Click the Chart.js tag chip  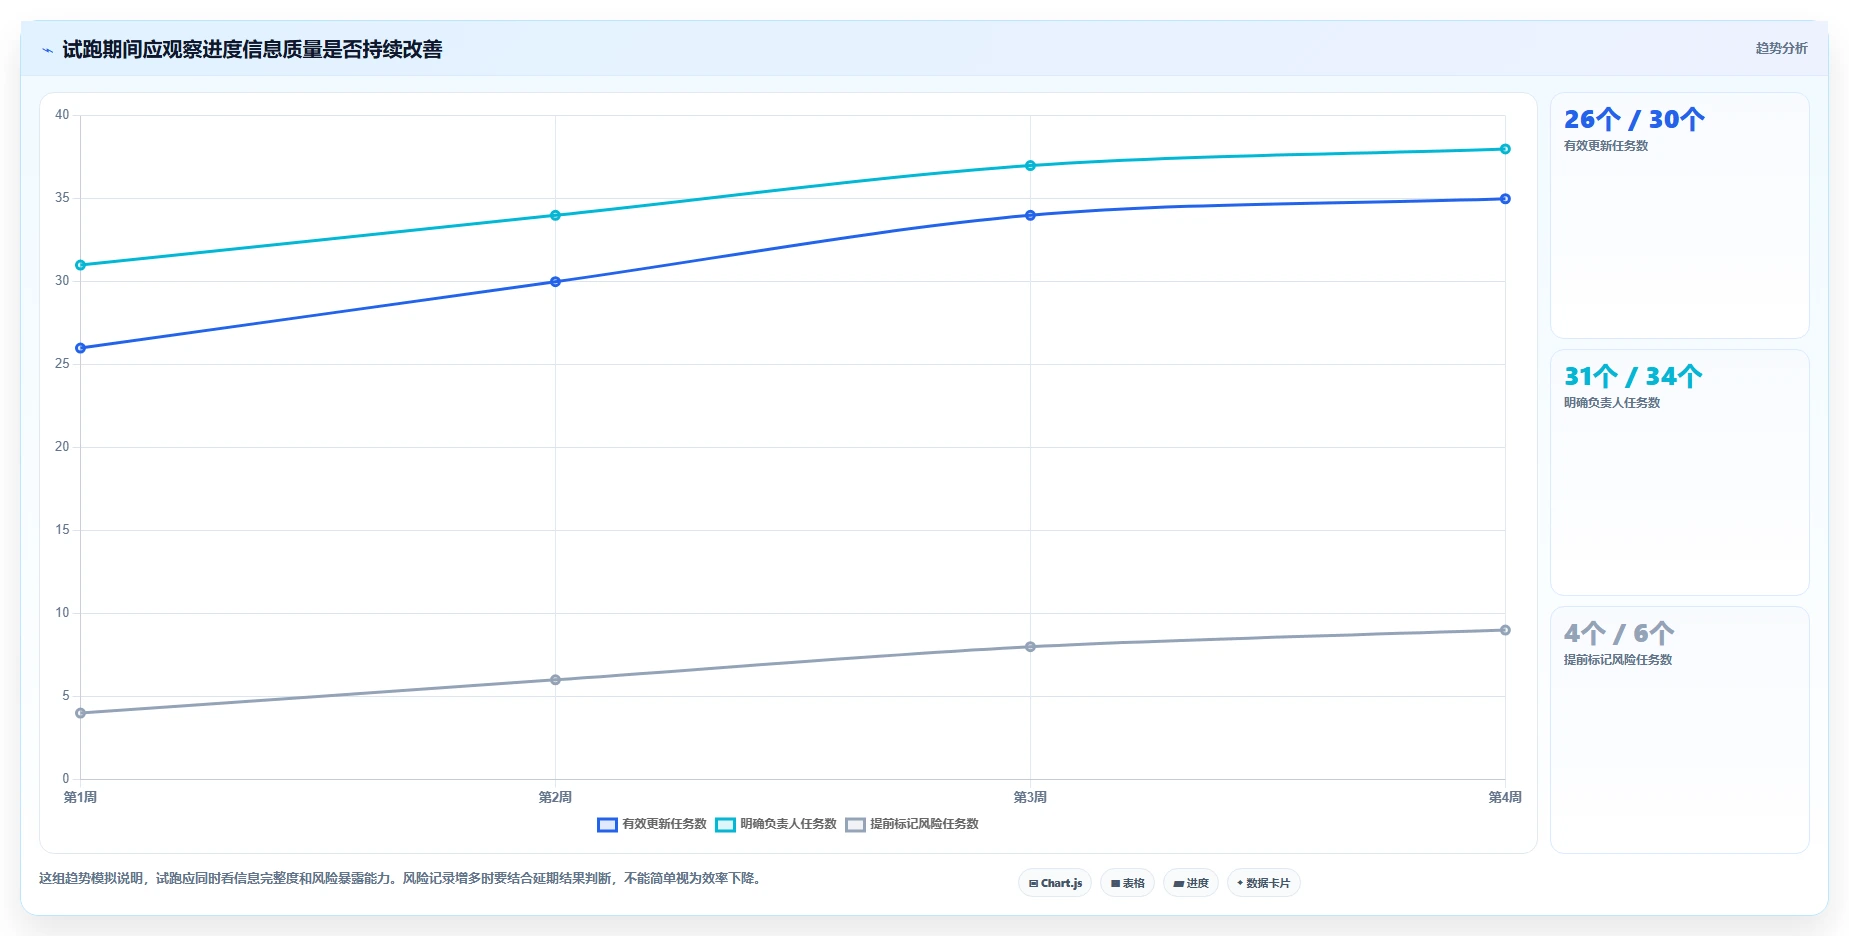(1055, 883)
